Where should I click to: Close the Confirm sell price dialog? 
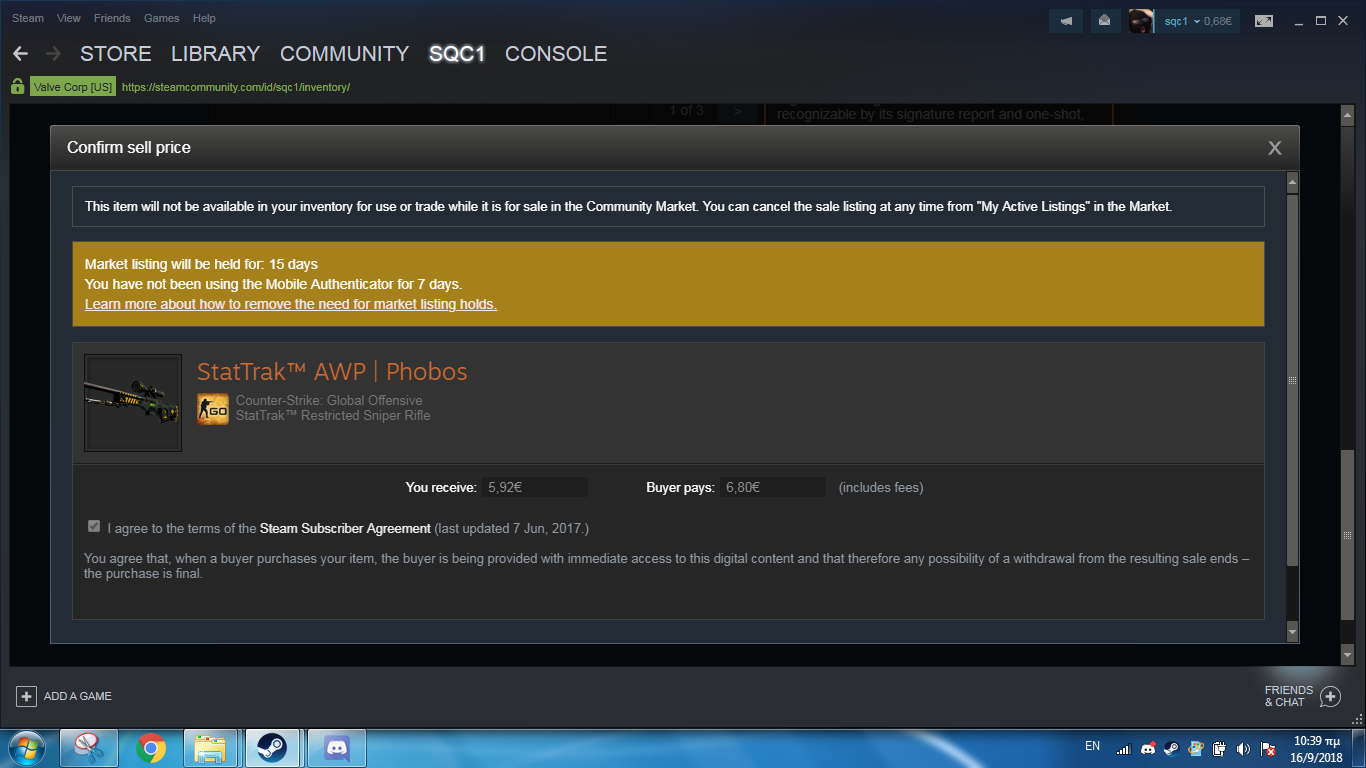[1274, 148]
